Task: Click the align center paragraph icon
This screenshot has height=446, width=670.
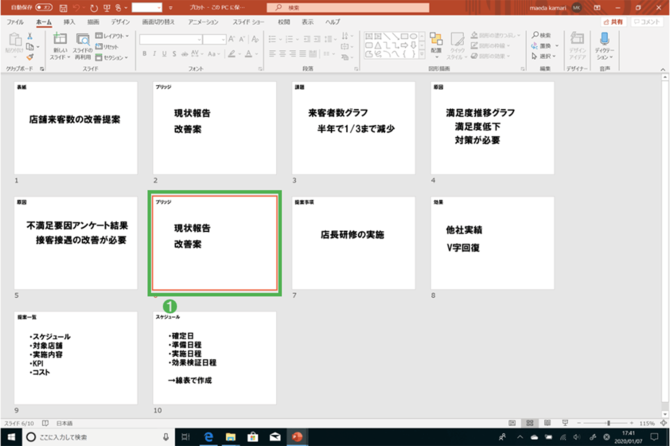Action: [x=282, y=54]
